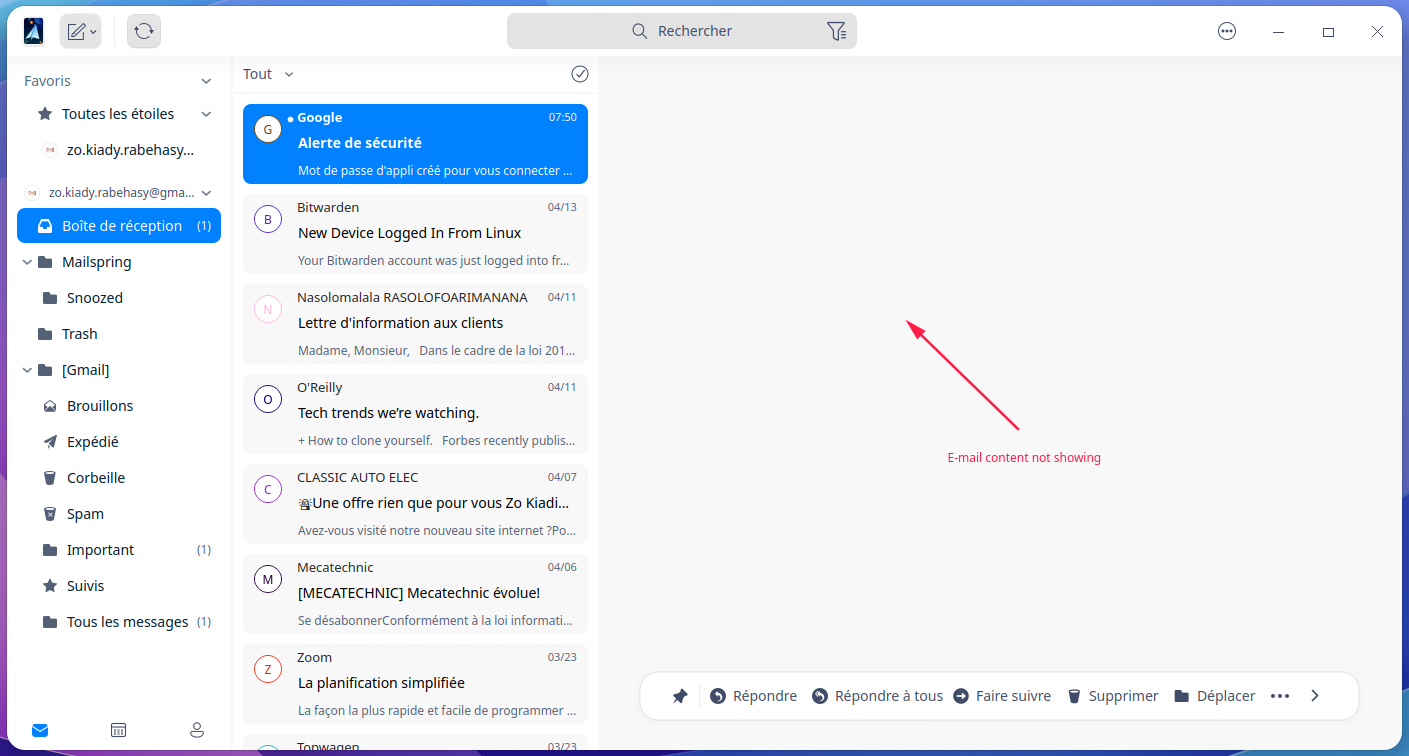Viewport: 1409px width, 756px height.
Task: Click the Brouillons folder icon
Action: coord(50,406)
